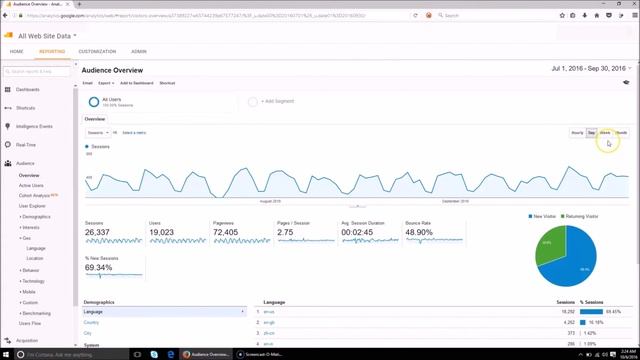Image resolution: width=640 pixels, height=360 pixels.
Task: Click Add Segment
Action: [x=277, y=101]
